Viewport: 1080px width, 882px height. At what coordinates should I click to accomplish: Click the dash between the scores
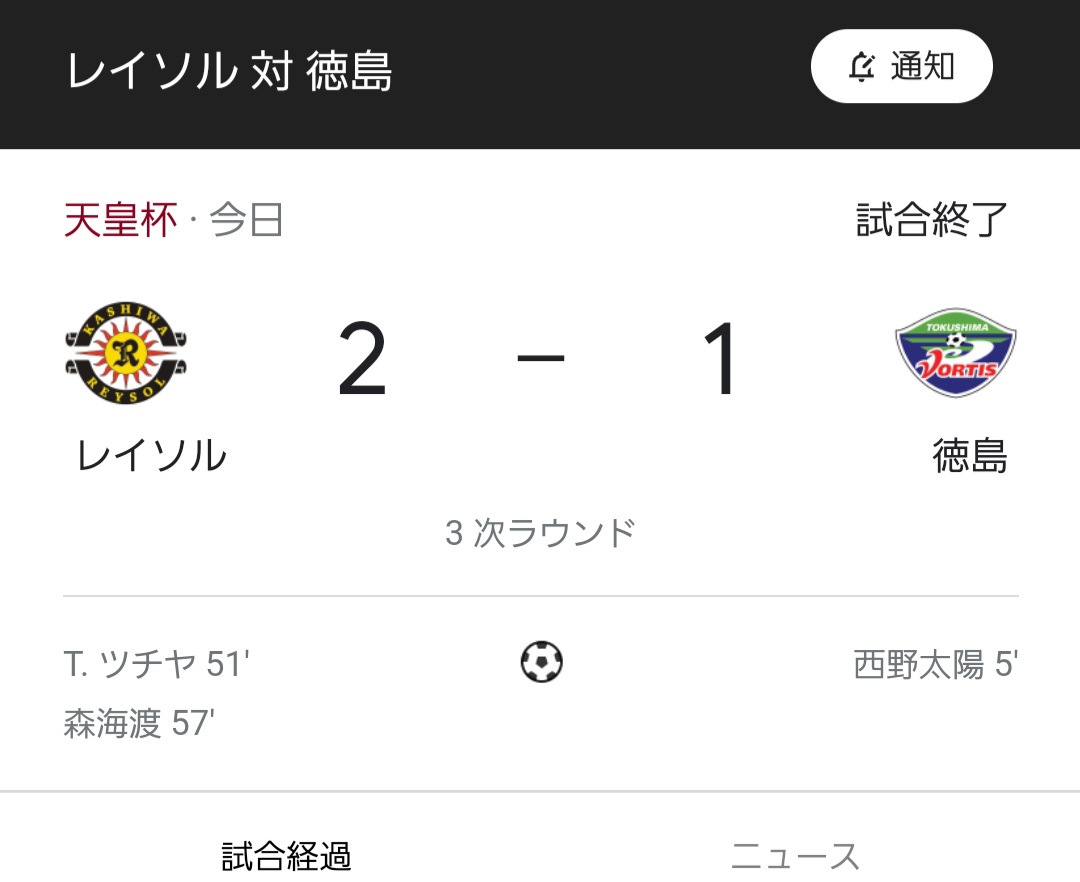[541, 357]
